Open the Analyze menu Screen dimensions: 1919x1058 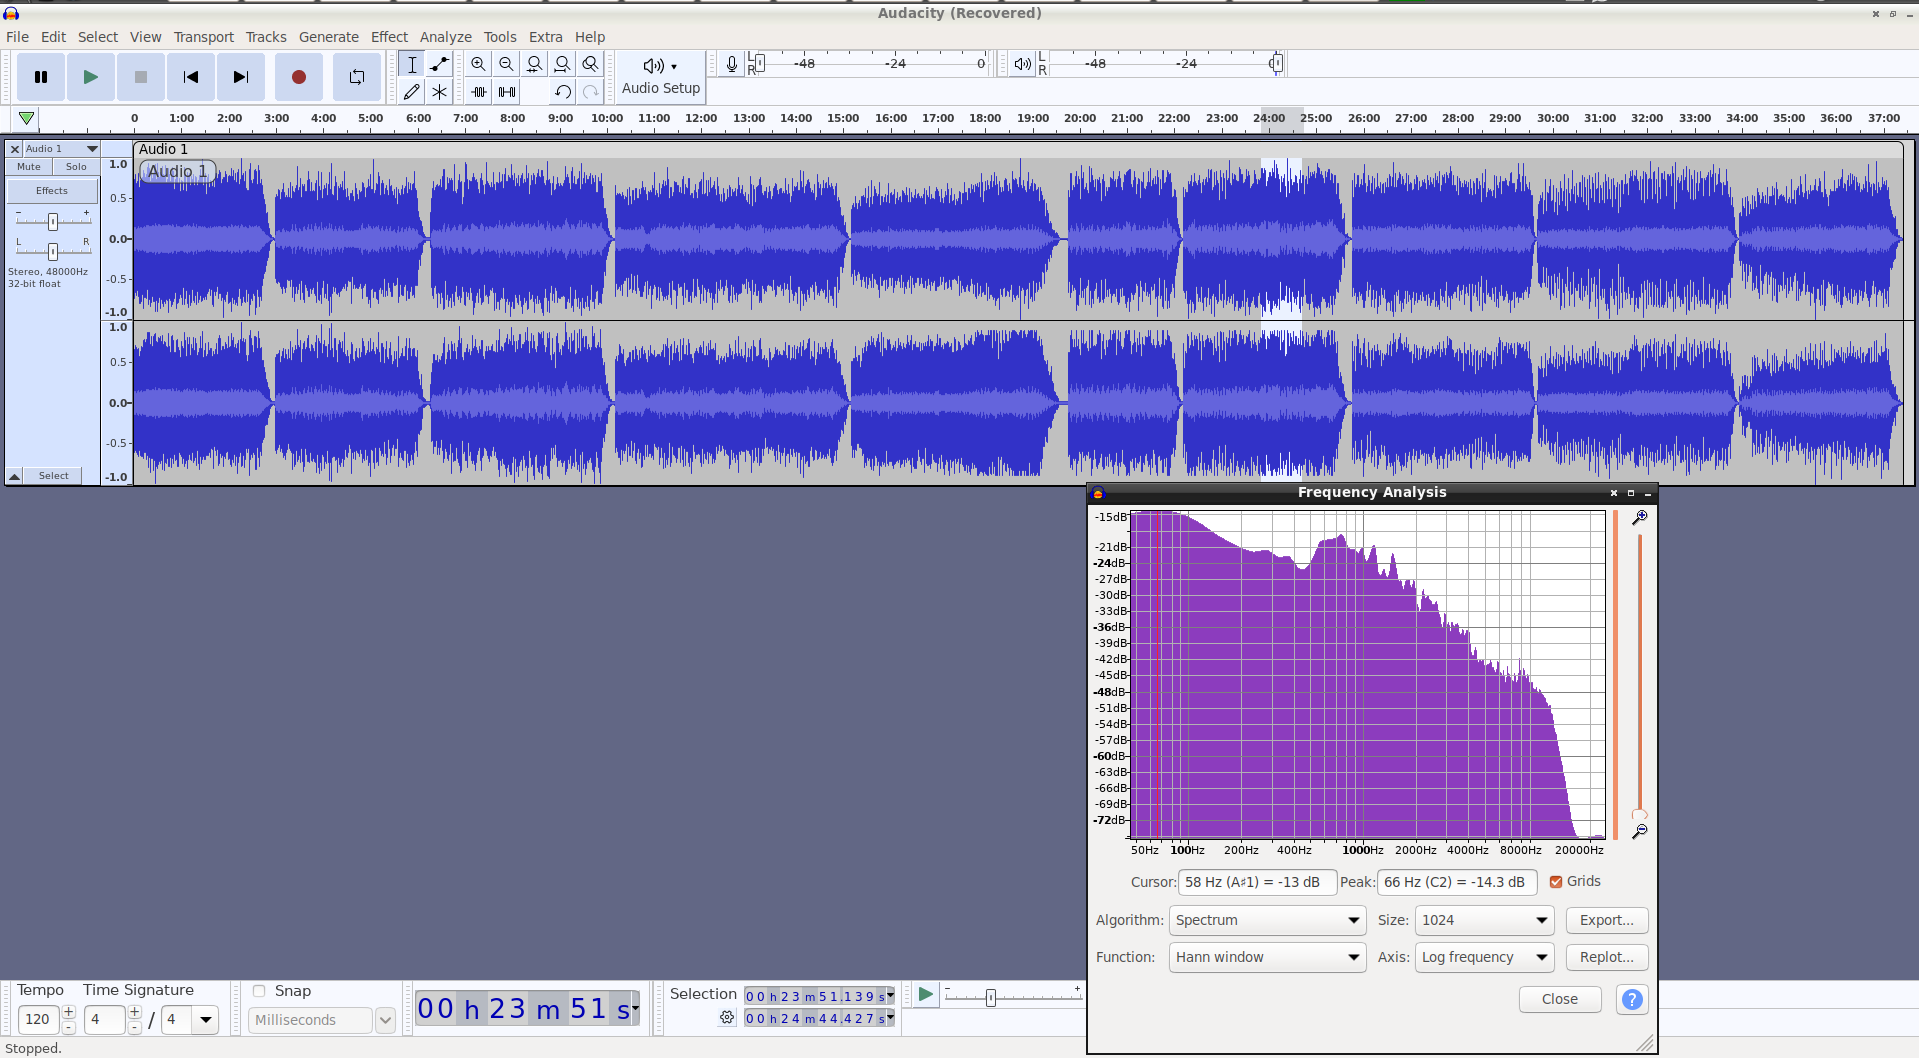pos(446,37)
